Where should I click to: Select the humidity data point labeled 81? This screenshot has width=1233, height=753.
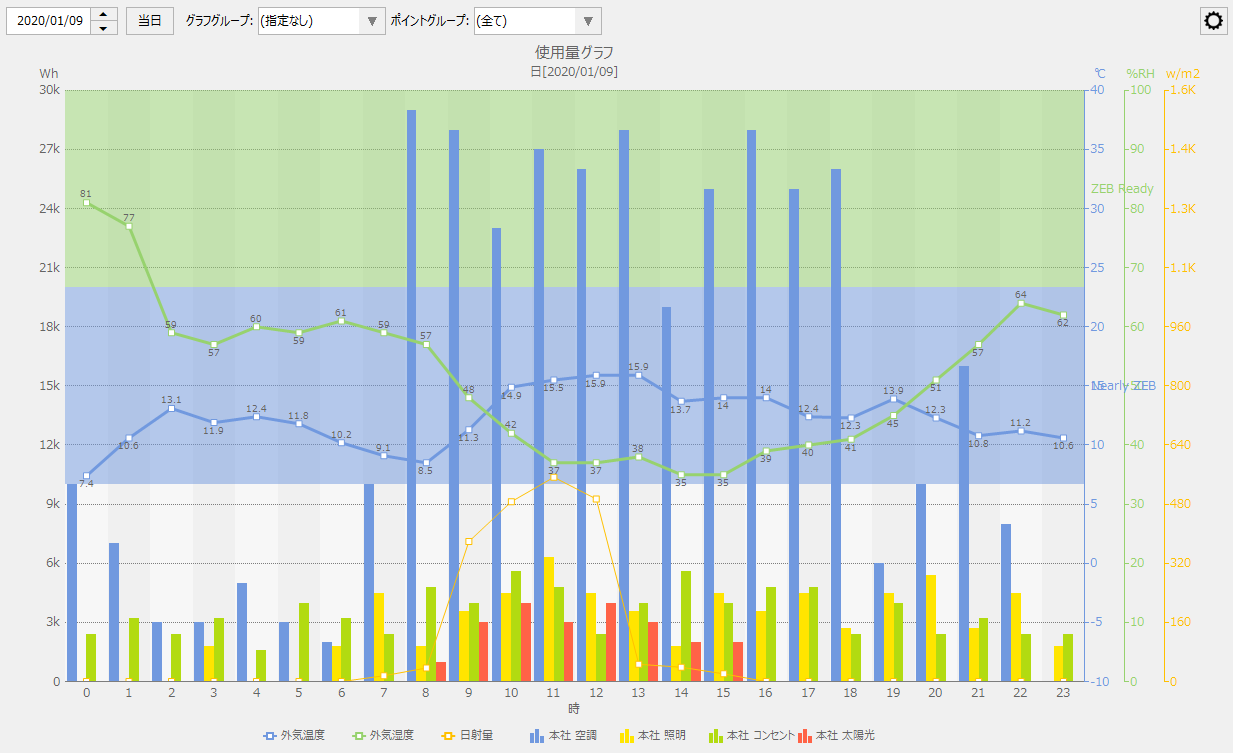coord(87,203)
